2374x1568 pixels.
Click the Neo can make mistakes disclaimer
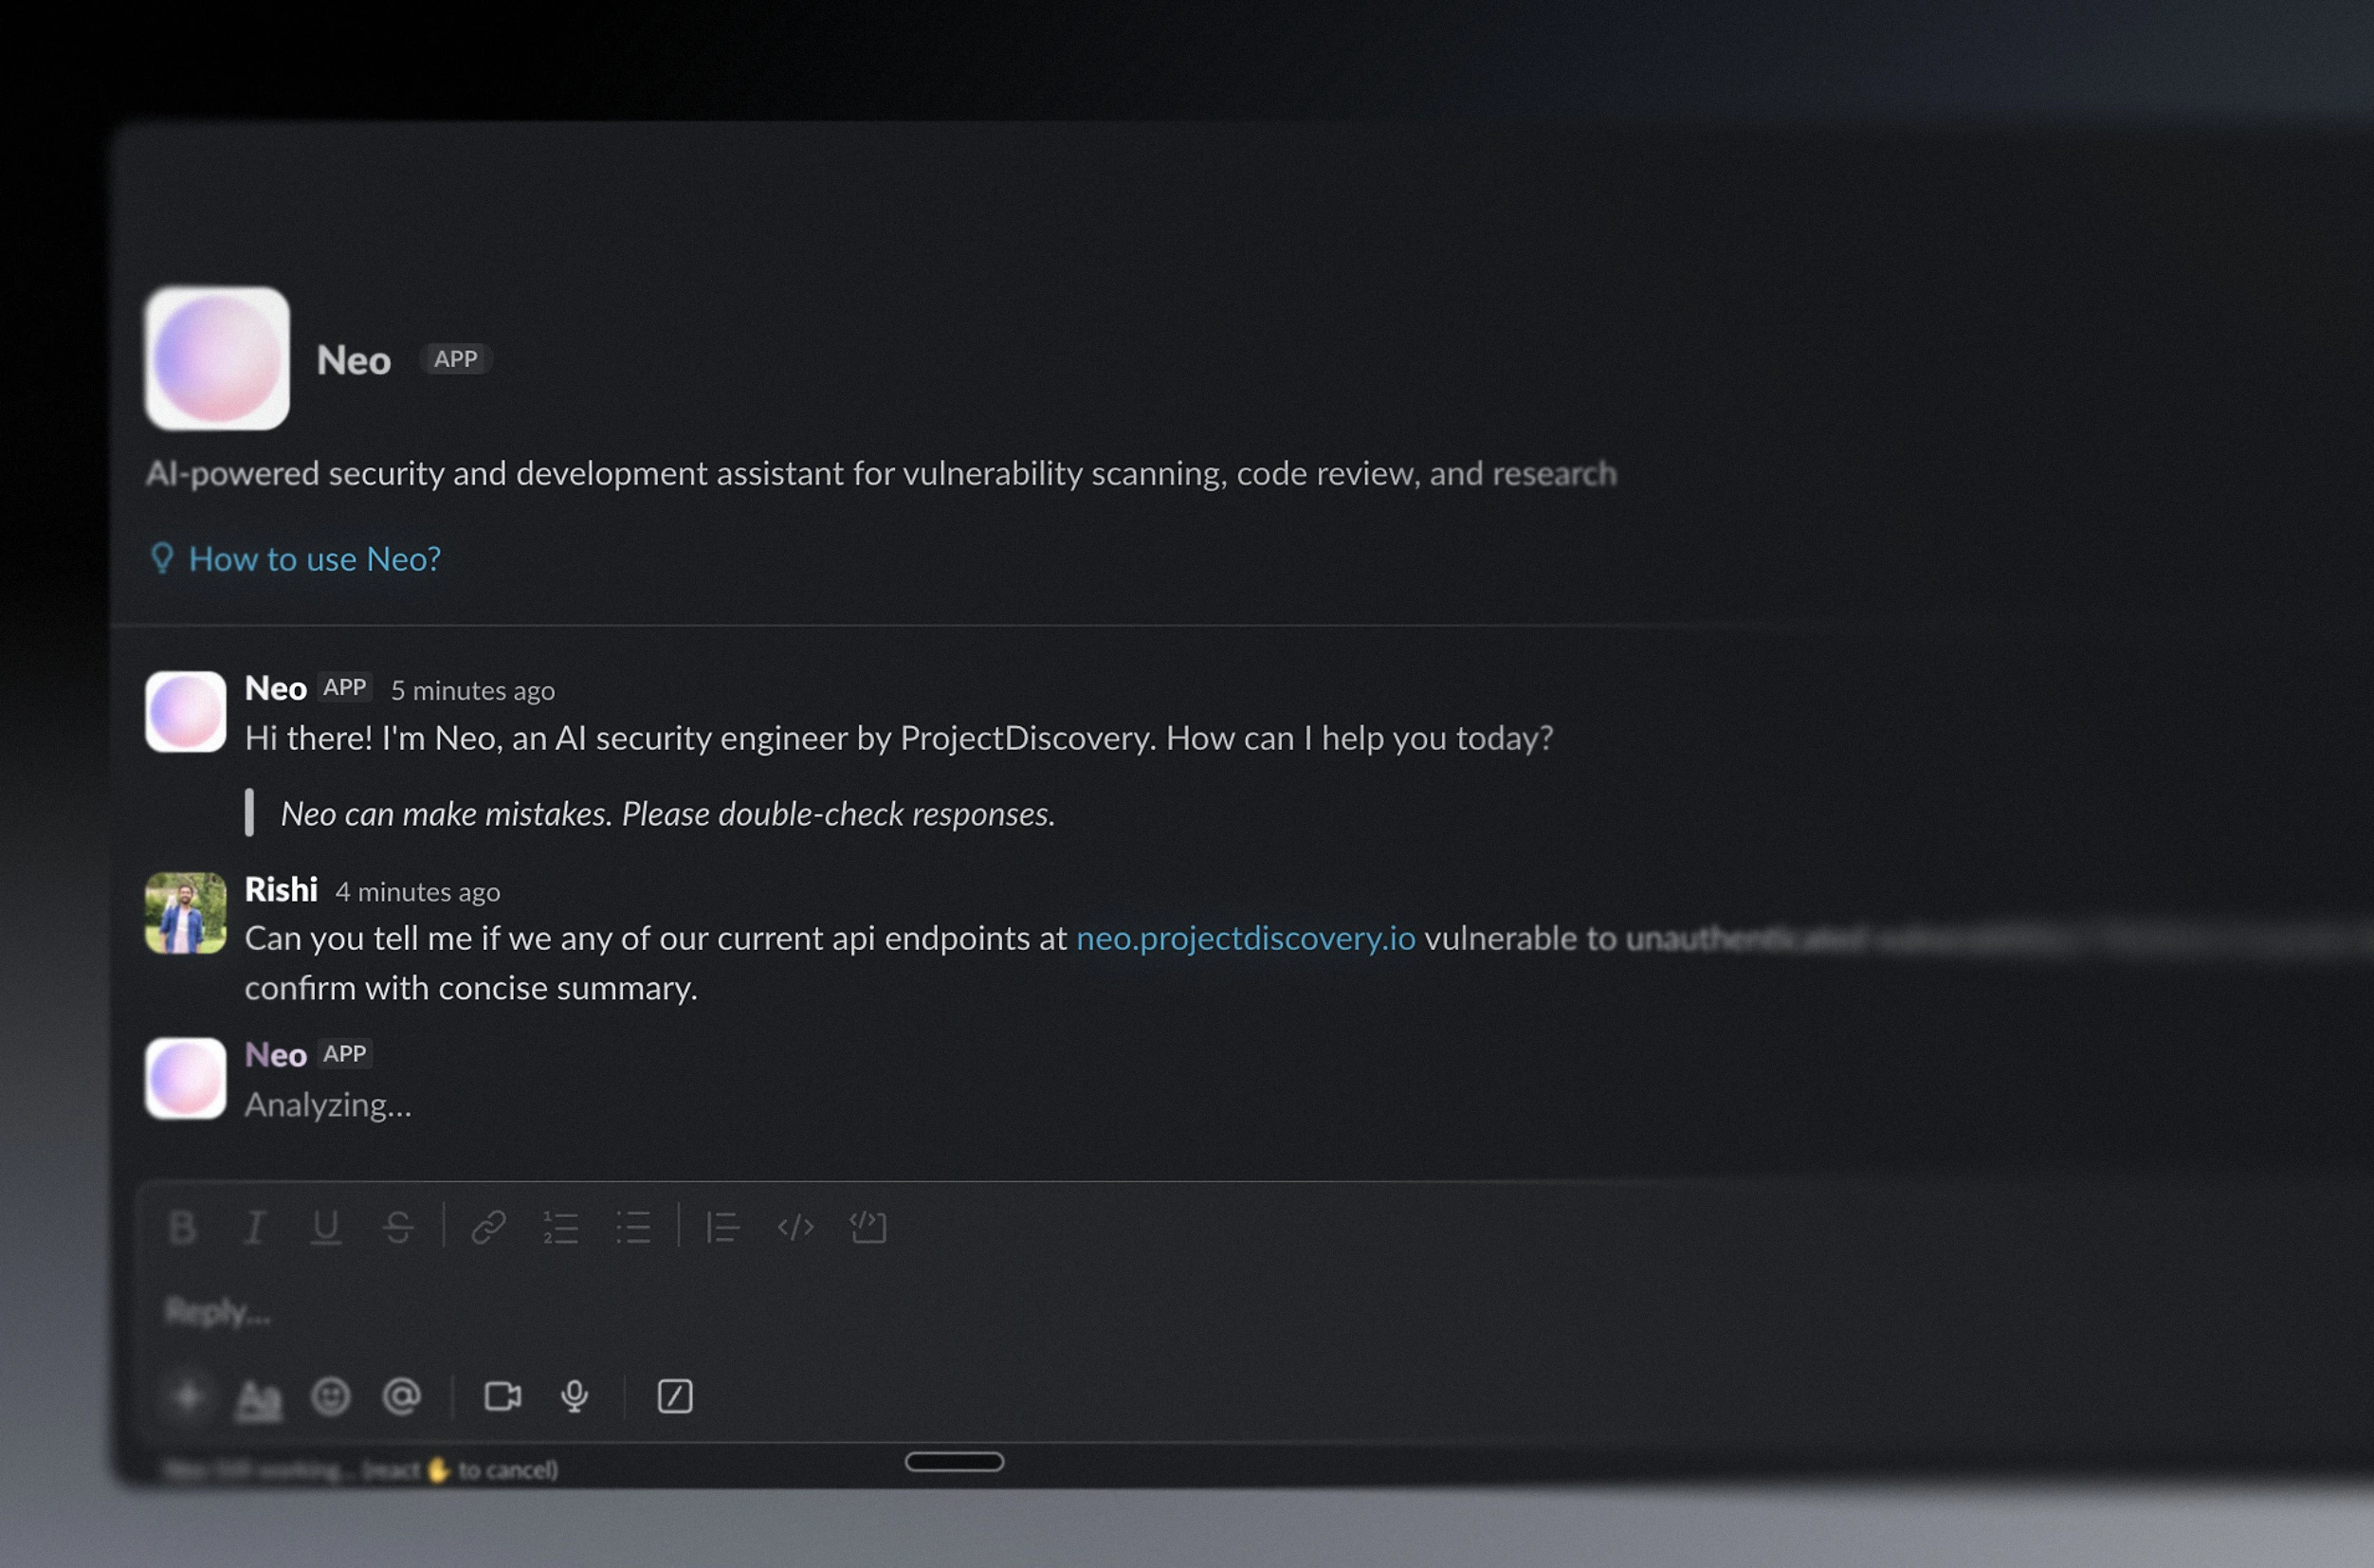(x=668, y=813)
